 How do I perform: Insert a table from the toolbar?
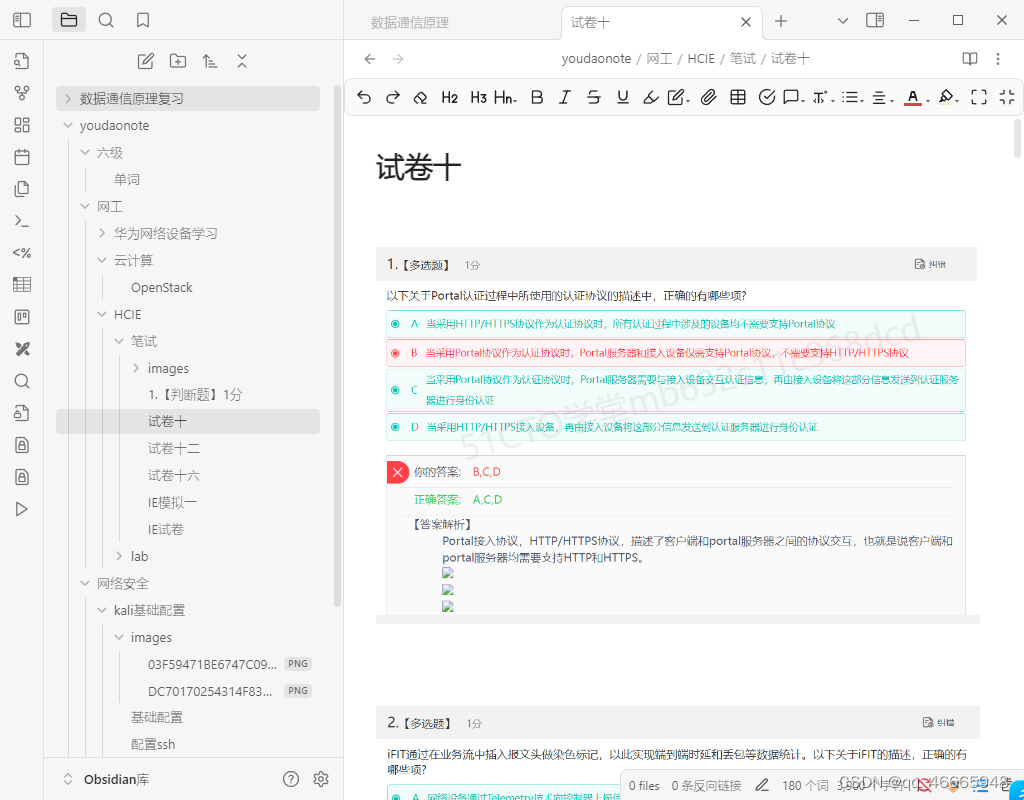click(x=737, y=97)
